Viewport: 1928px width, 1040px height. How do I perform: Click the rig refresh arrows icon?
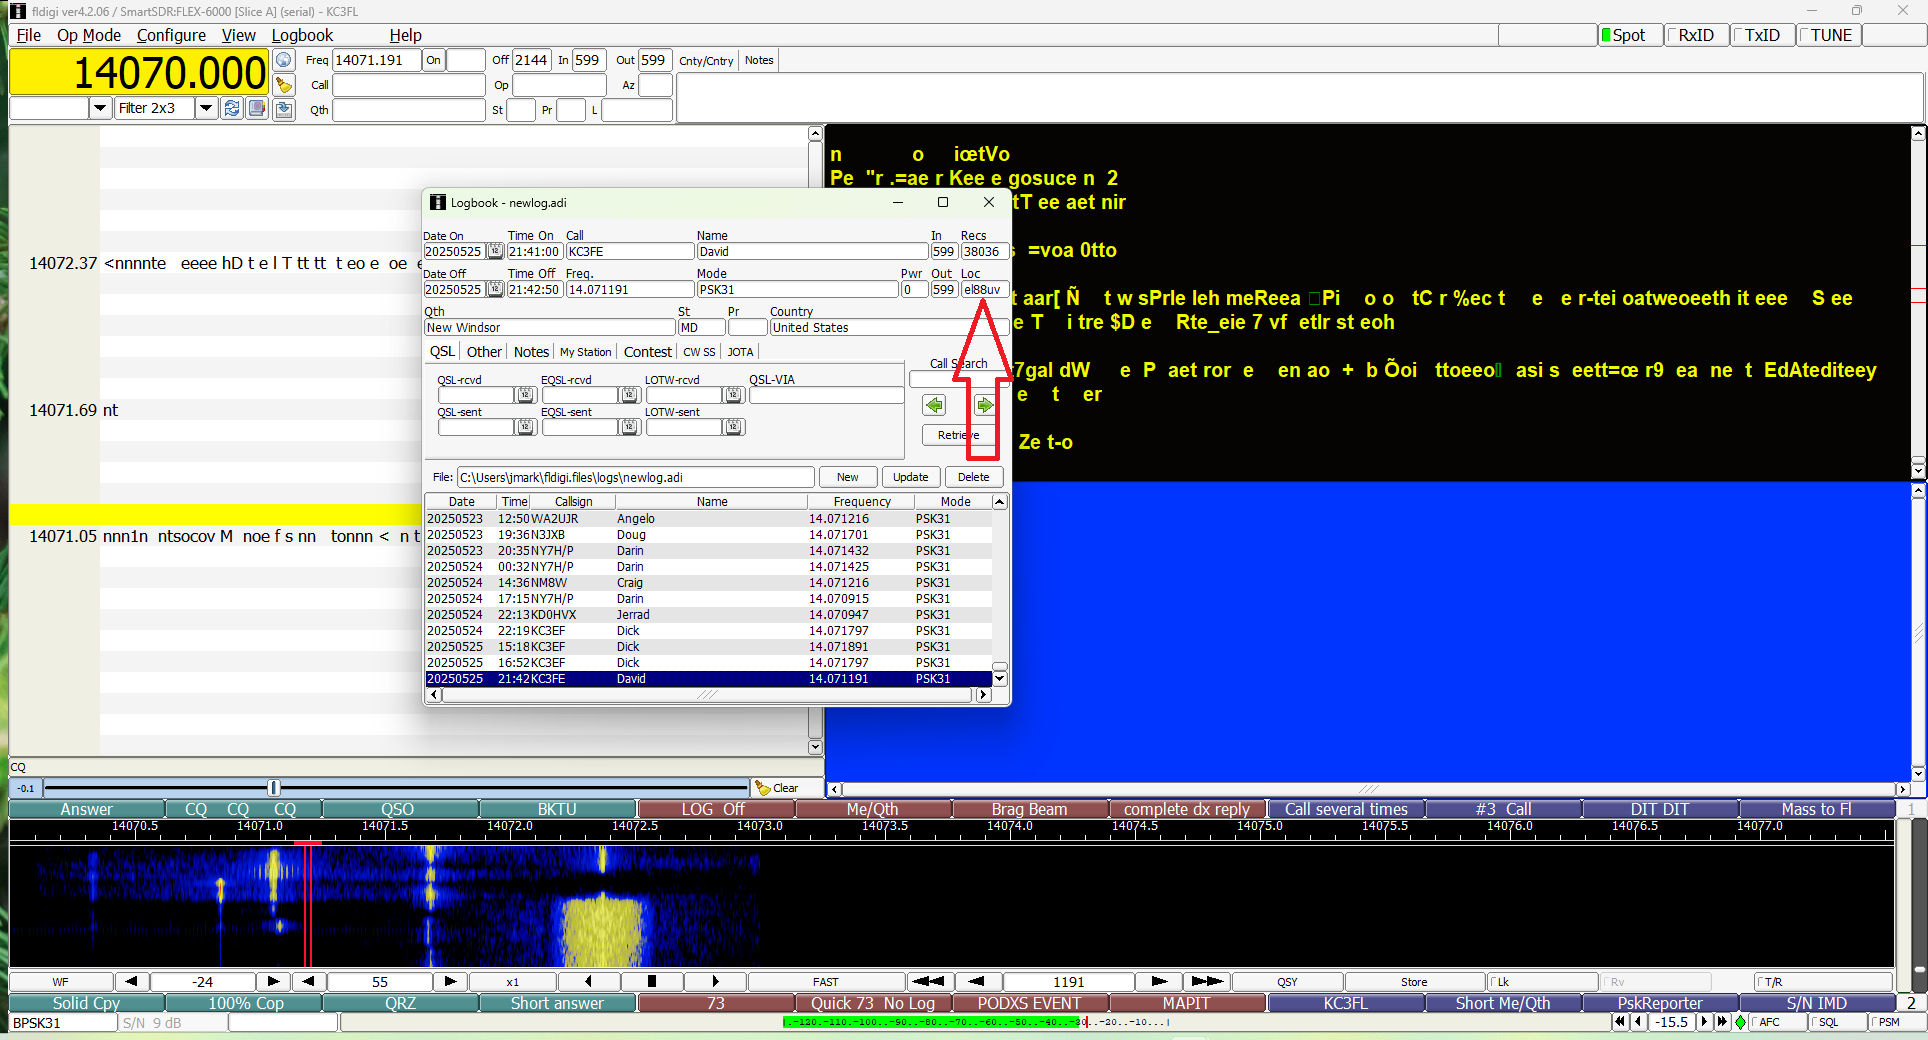click(232, 108)
